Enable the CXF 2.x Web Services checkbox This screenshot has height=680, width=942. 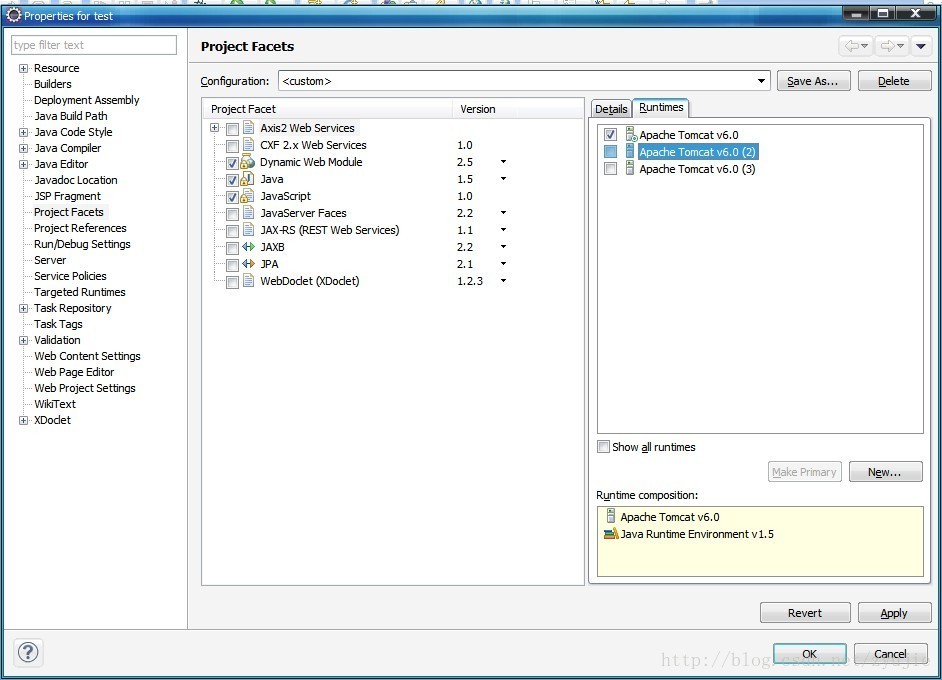(x=232, y=145)
